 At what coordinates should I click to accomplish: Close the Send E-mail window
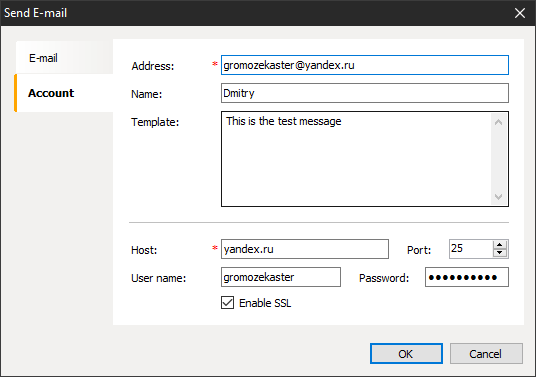click(520, 13)
